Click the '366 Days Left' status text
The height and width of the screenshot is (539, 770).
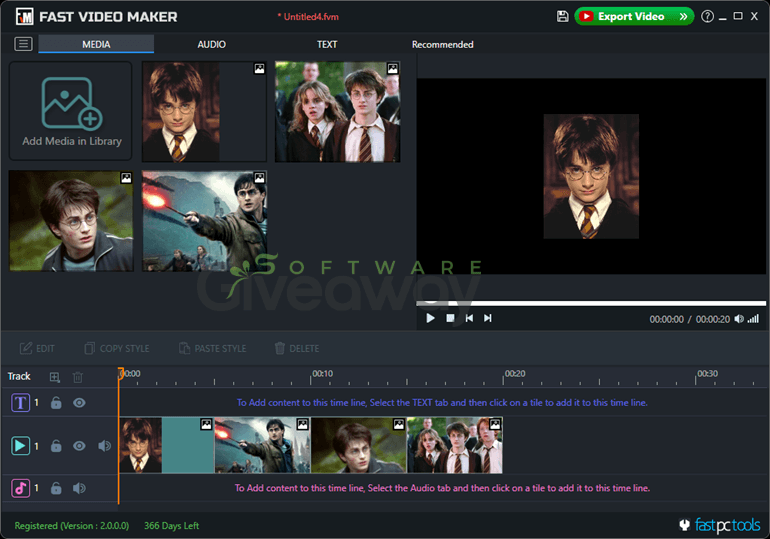pos(171,526)
